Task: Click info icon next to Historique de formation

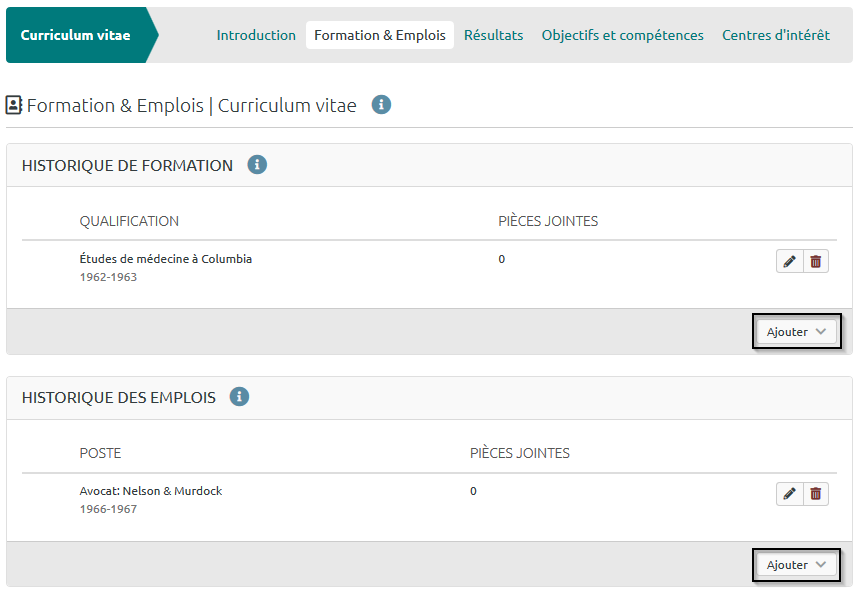Action: click(x=257, y=165)
